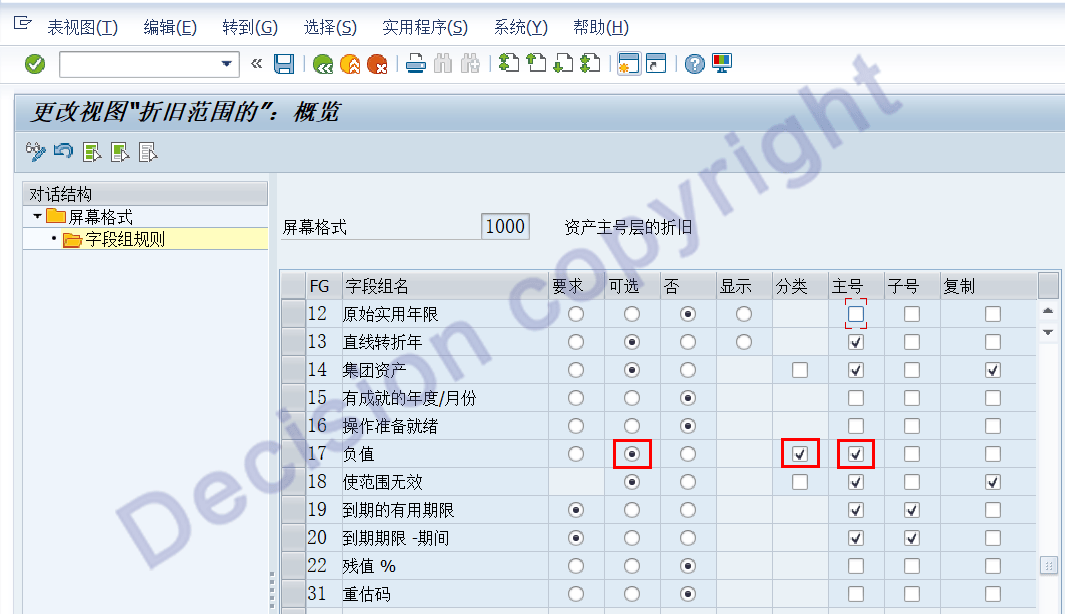The image size is (1065, 614).
Task: Click the 复制 column header
Action: coord(989,286)
